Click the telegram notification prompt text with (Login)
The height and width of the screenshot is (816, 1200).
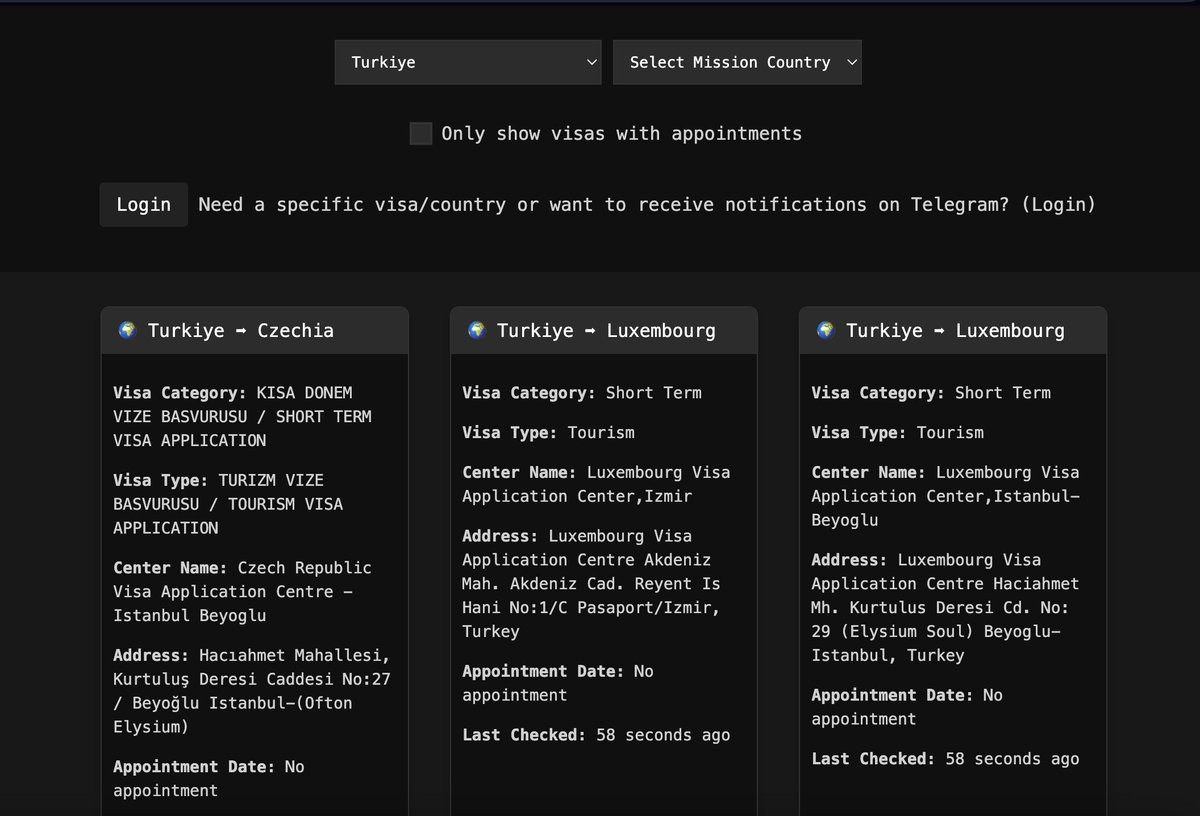pyautogui.click(x=647, y=204)
